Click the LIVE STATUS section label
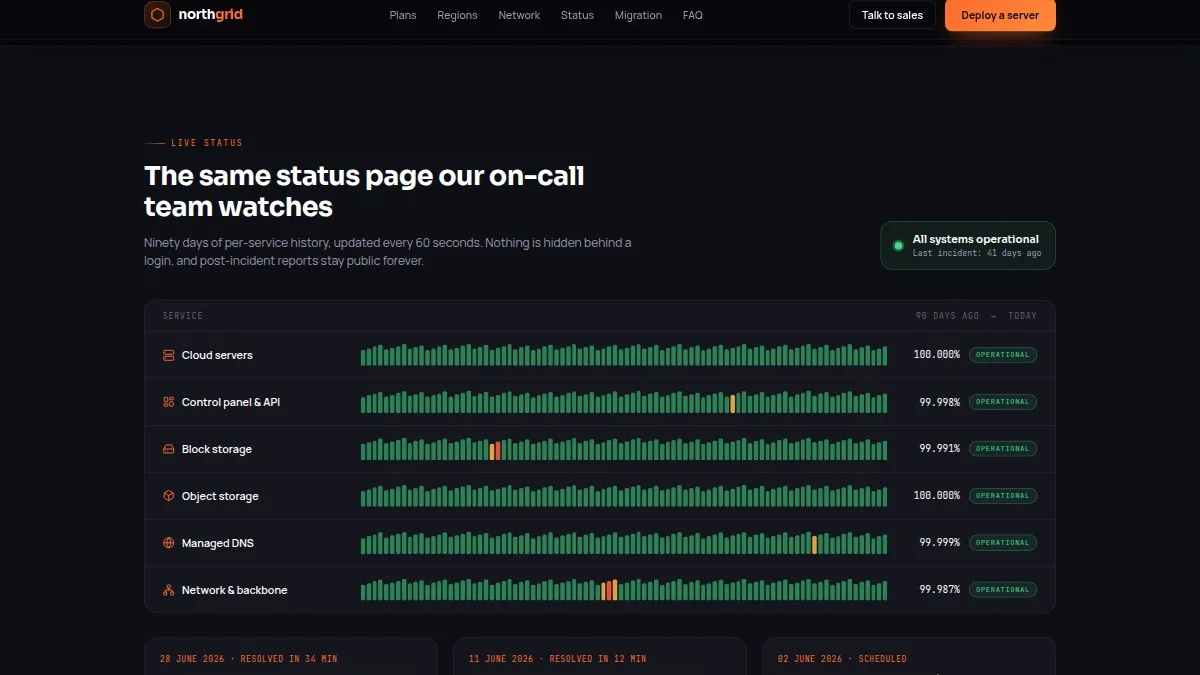The height and width of the screenshot is (675, 1200). [x=207, y=143]
